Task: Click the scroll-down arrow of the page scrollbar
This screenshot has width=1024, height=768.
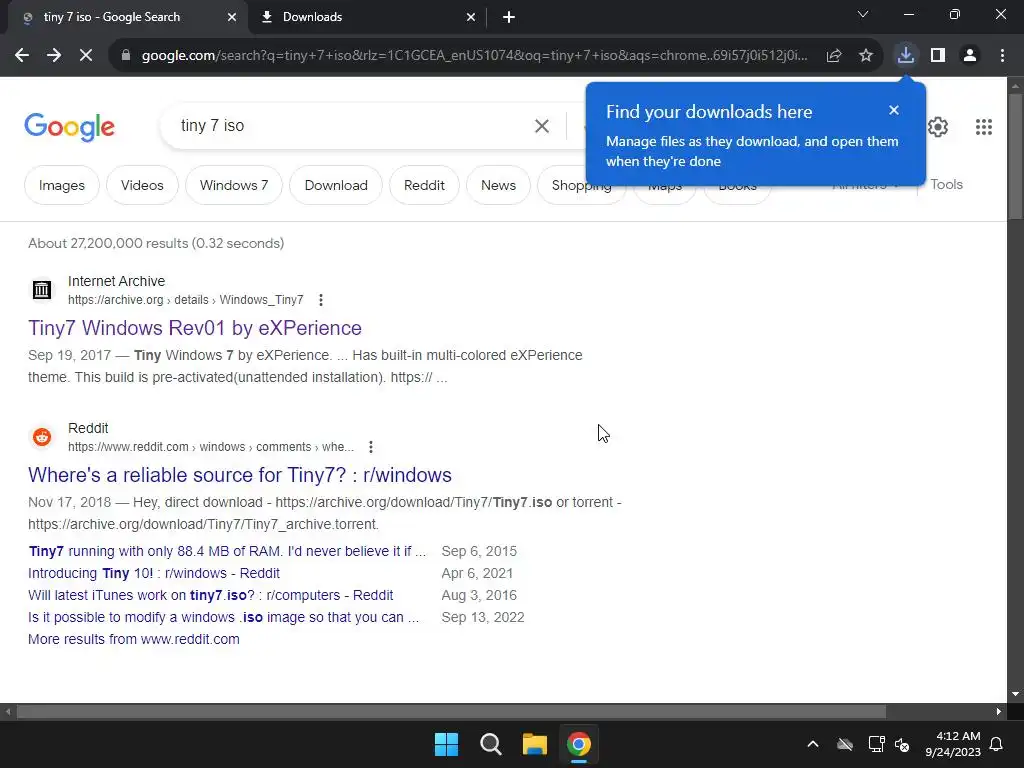Action: 1016,694
